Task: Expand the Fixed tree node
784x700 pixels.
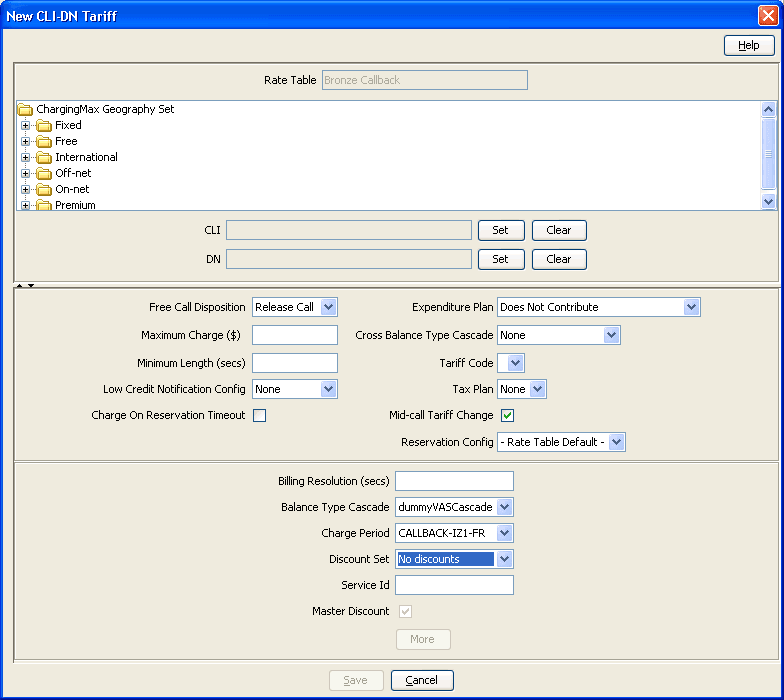Action: point(26,126)
